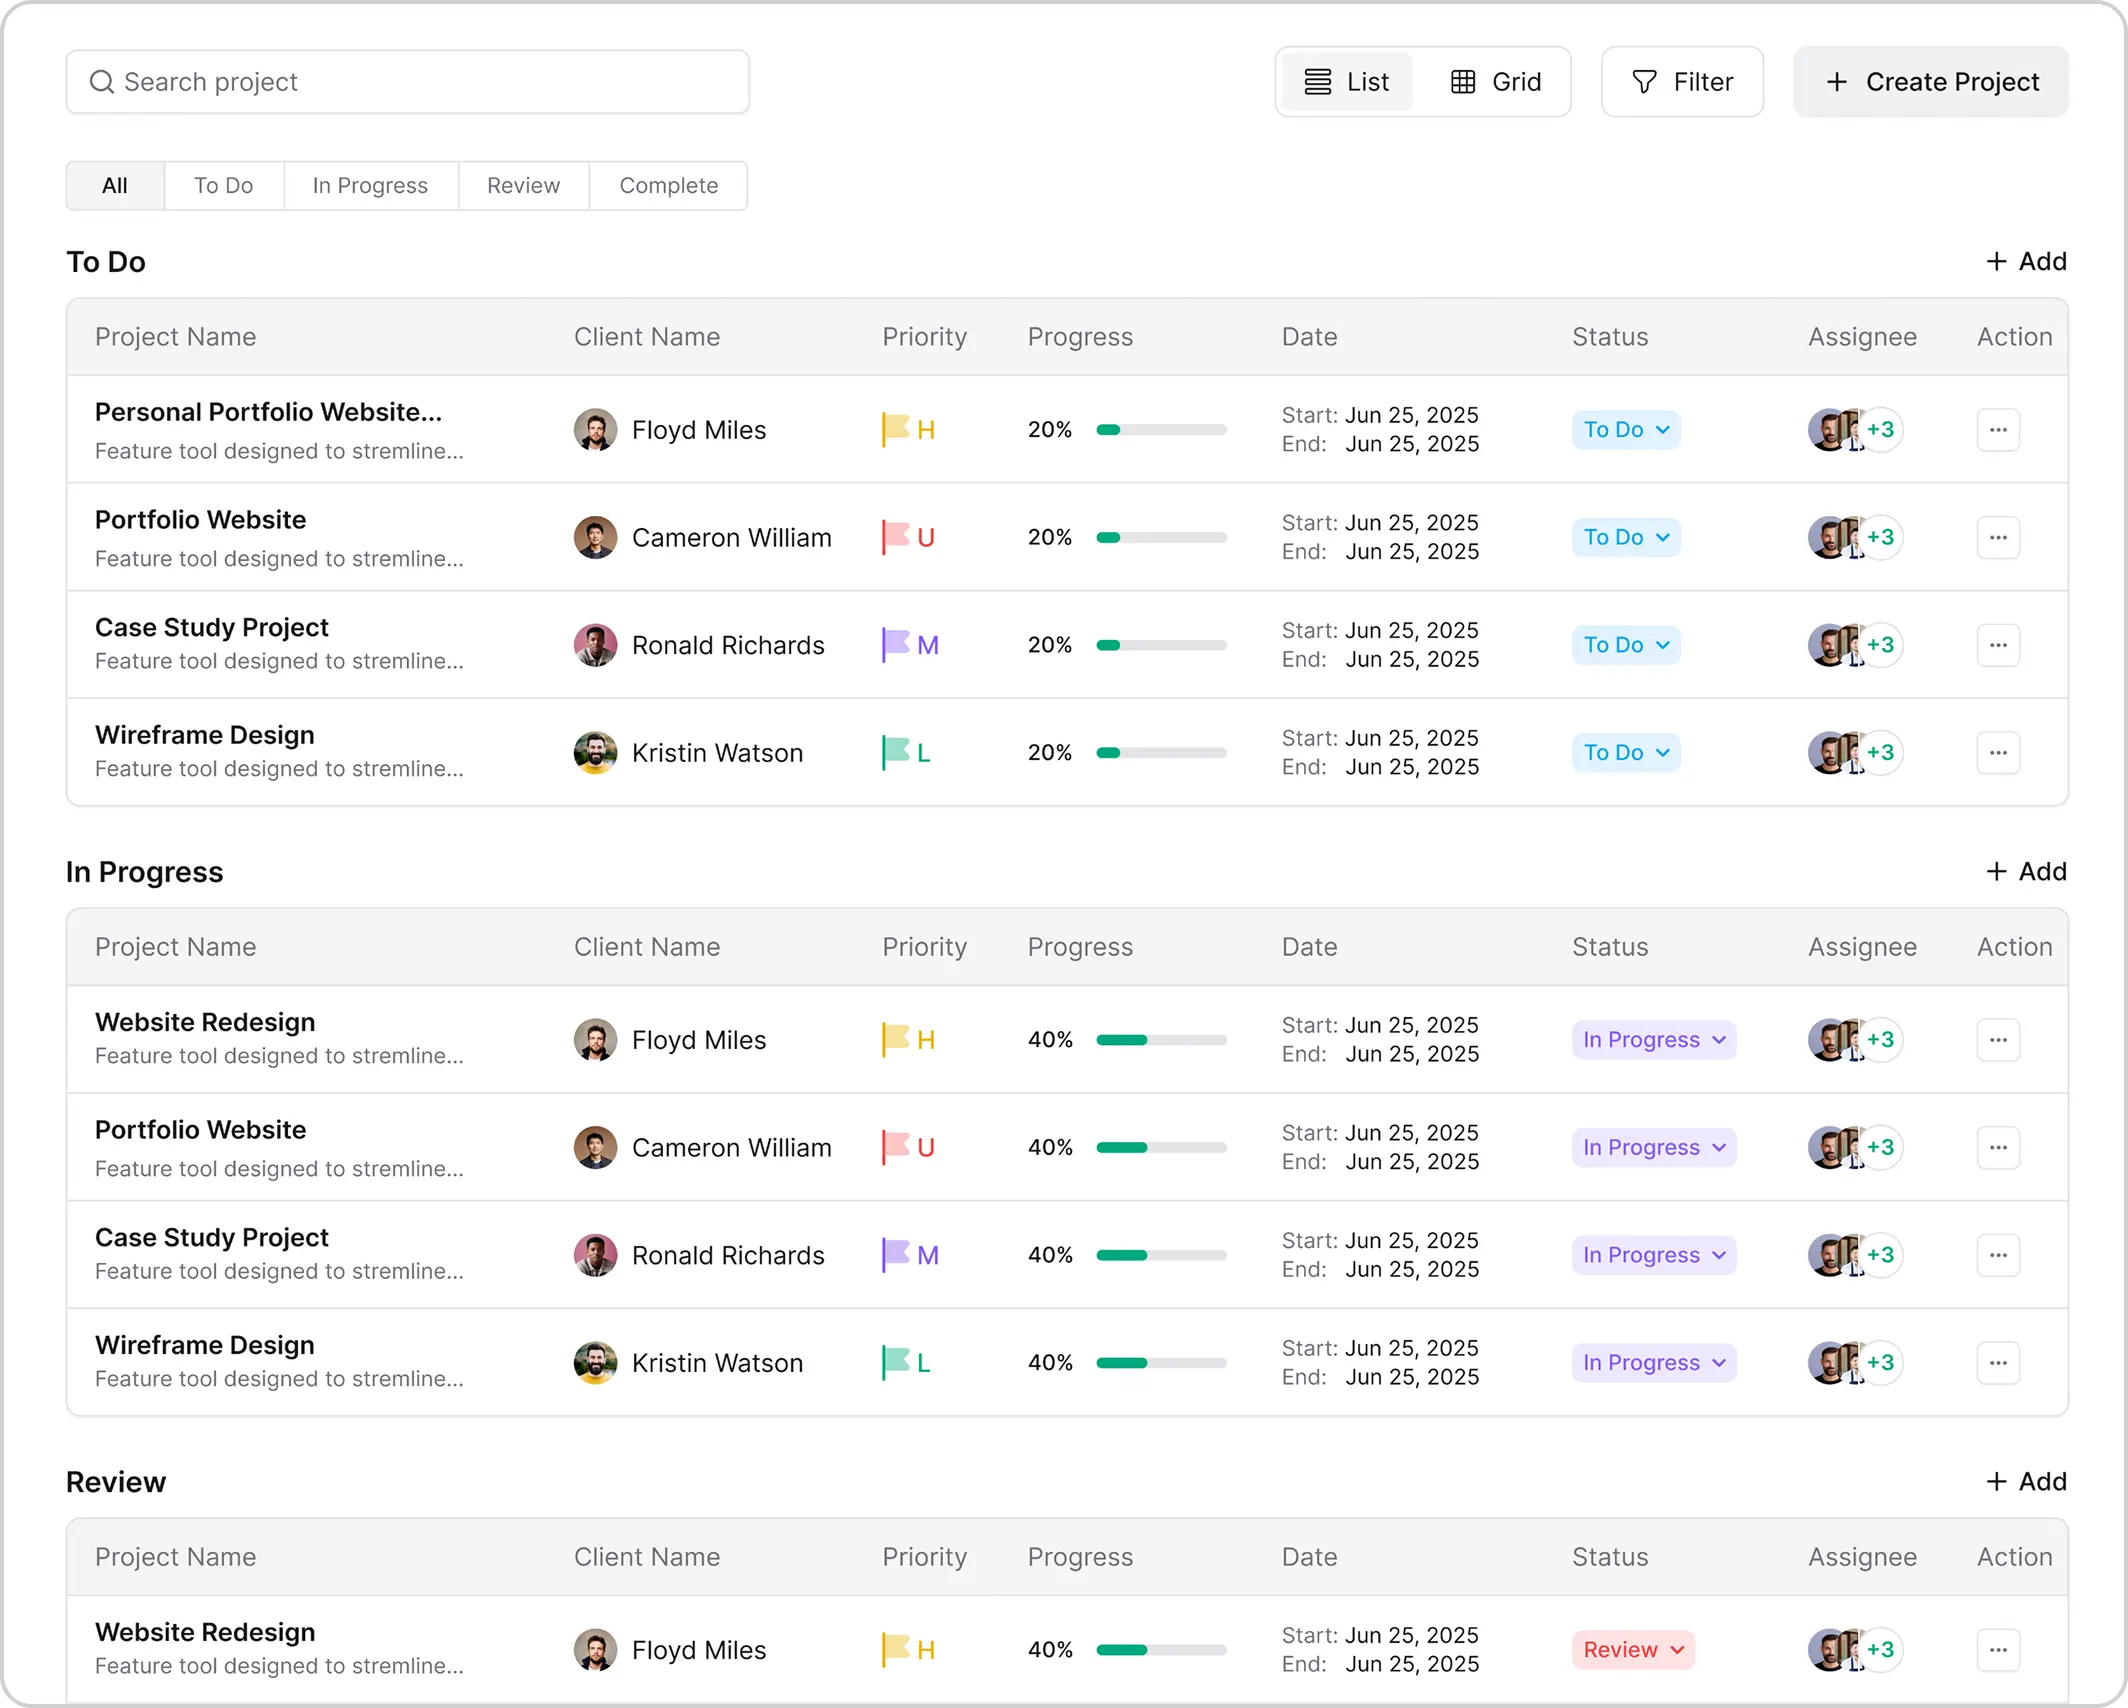The image size is (2128, 1708).
Task: Select the To Do filter tab
Action: [x=223, y=185]
